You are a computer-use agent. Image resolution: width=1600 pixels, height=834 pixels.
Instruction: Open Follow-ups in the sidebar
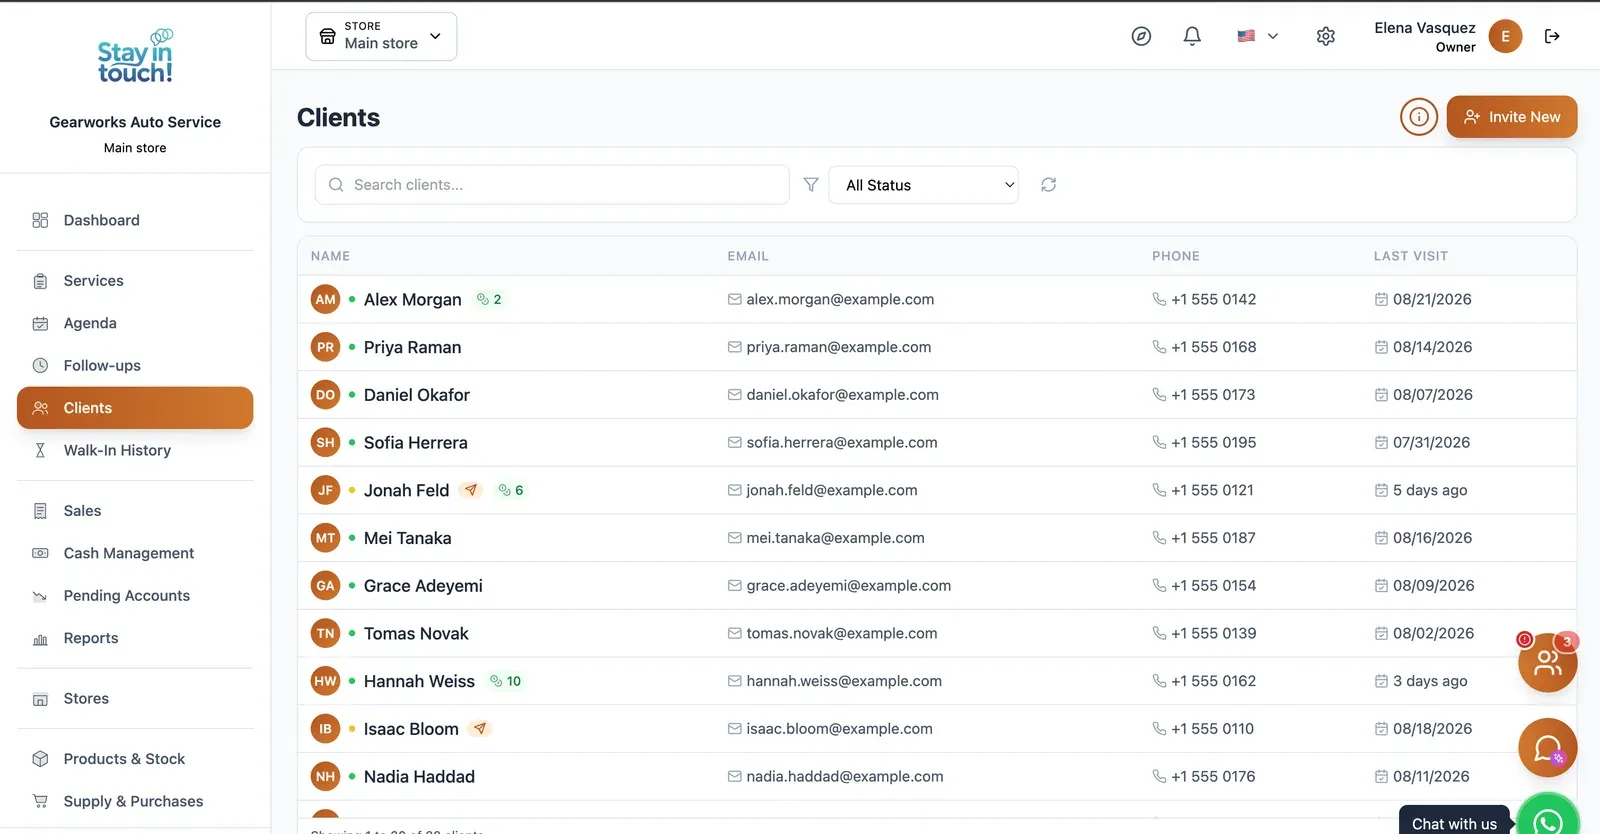tap(135, 366)
